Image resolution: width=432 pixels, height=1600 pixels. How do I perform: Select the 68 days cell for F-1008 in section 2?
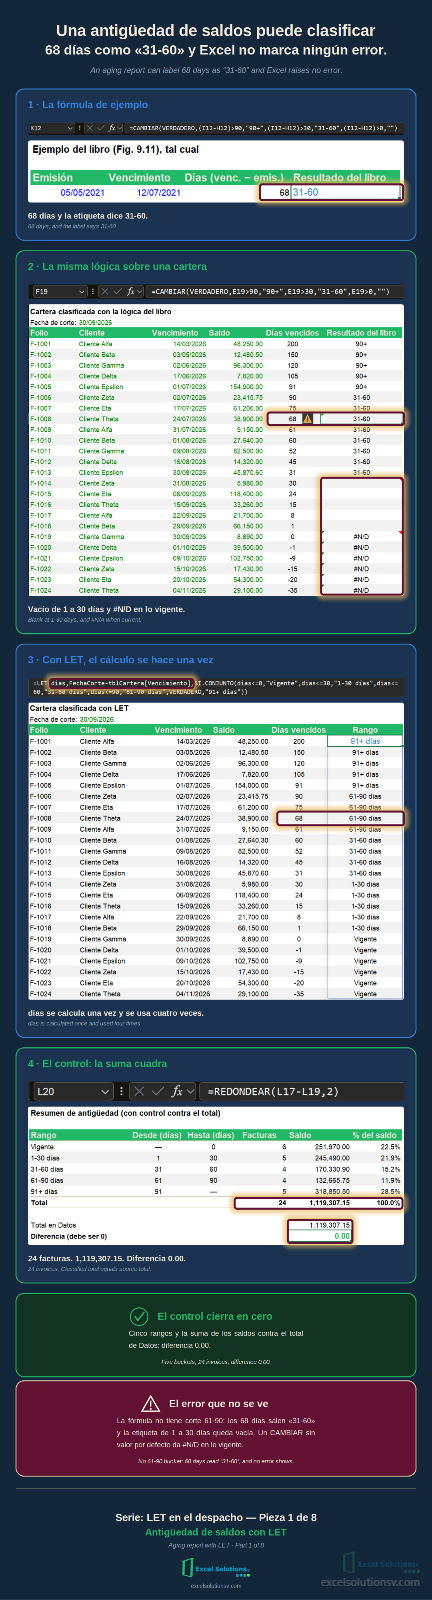(292, 419)
